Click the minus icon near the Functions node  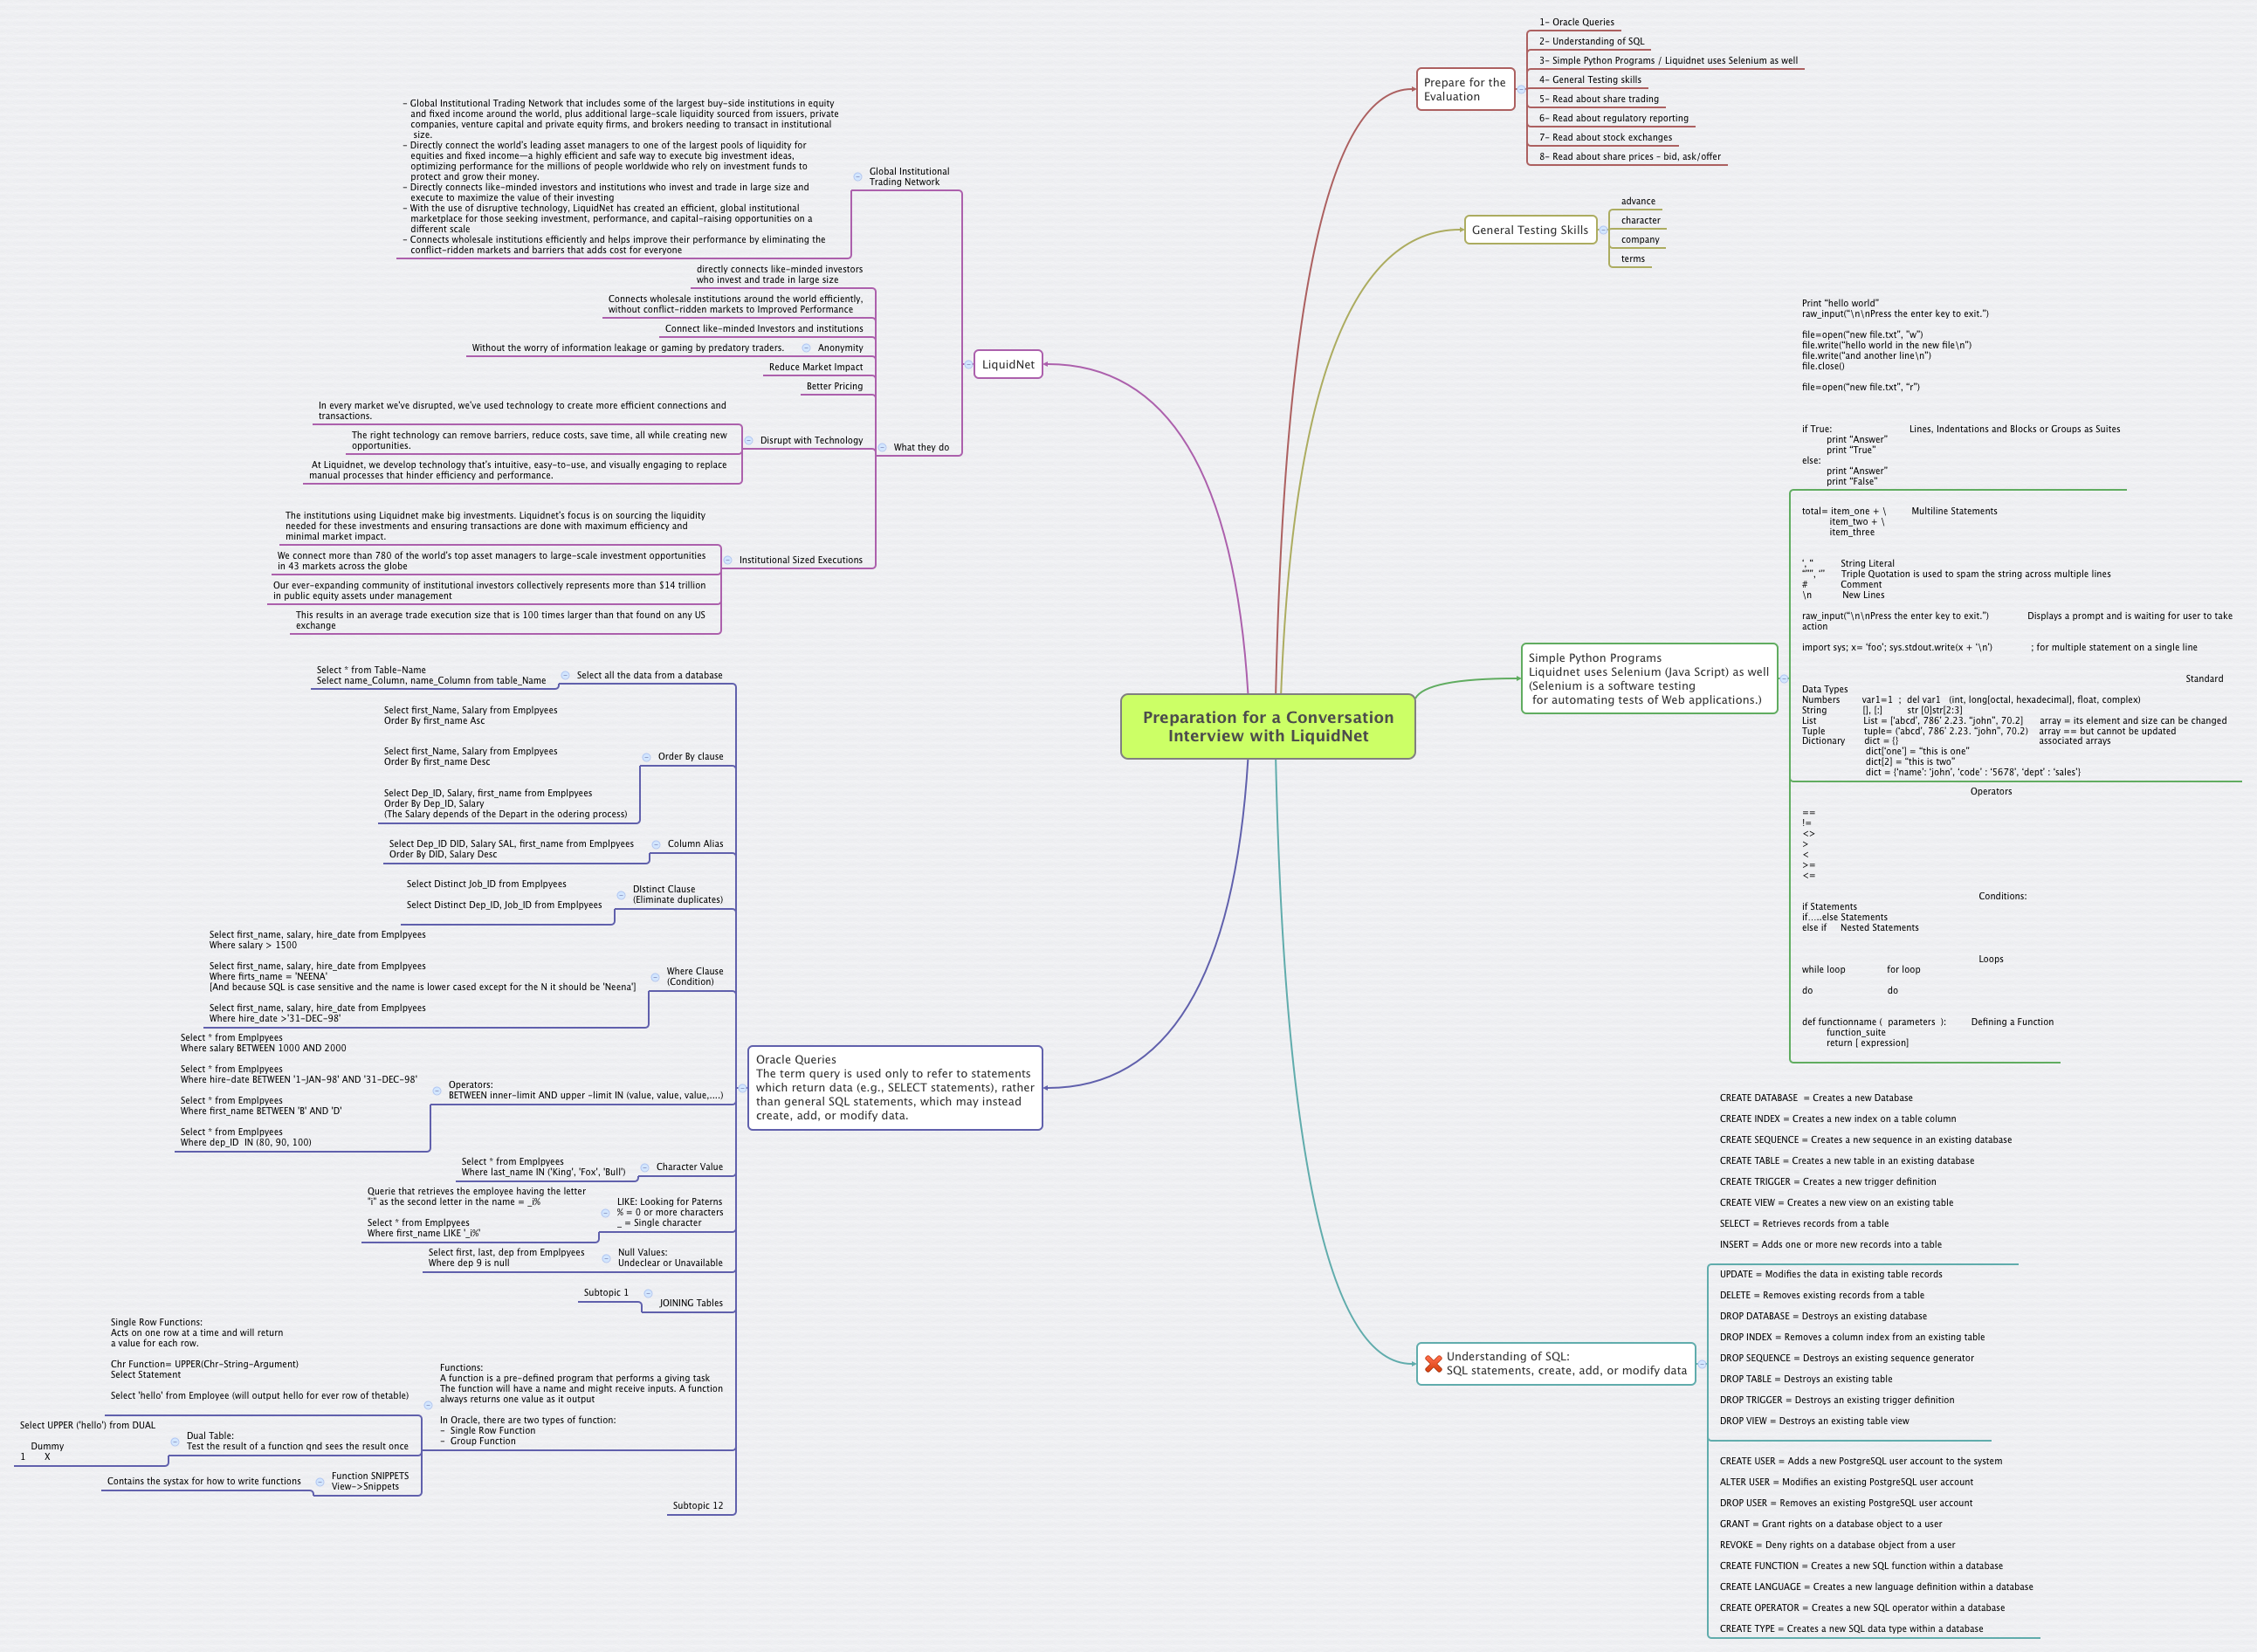[x=430, y=1405]
